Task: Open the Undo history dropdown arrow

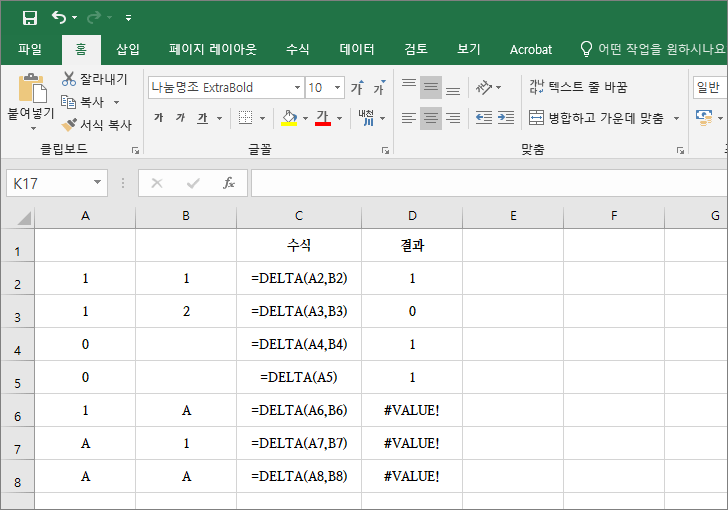Action: (x=74, y=18)
